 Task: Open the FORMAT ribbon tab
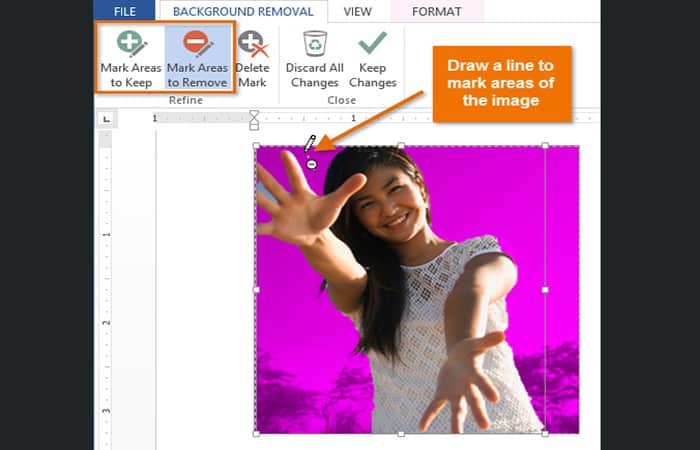click(437, 12)
